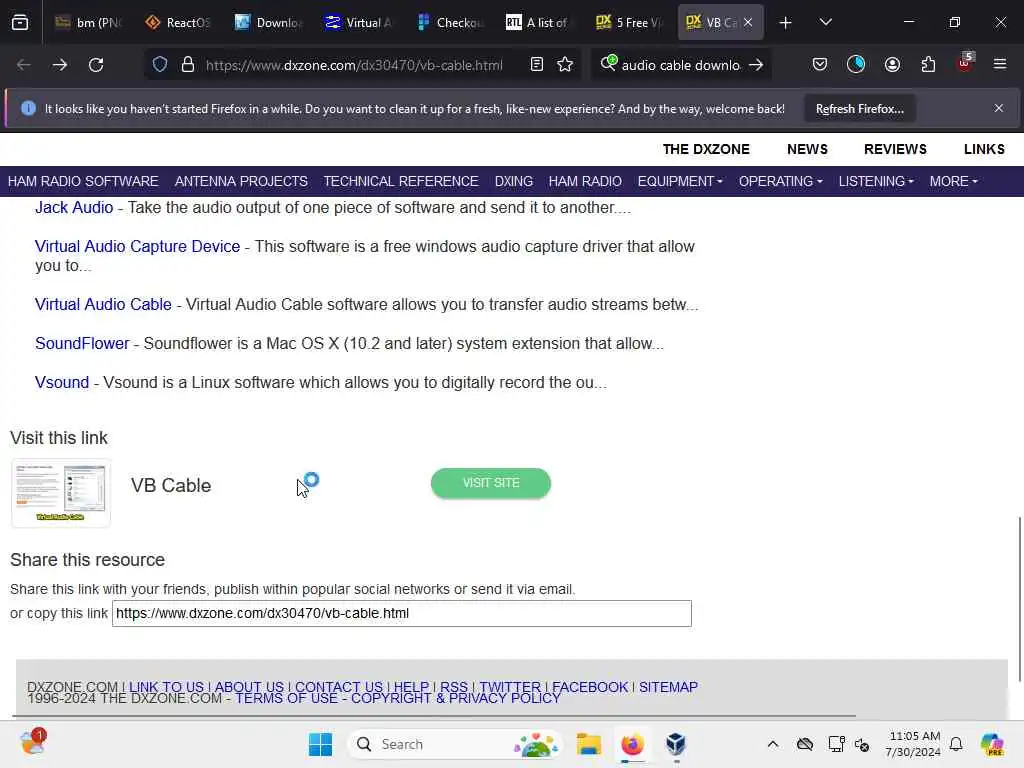Viewport: 1024px width, 768px height.
Task: Open the Vsound link
Action: pos(62,383)
